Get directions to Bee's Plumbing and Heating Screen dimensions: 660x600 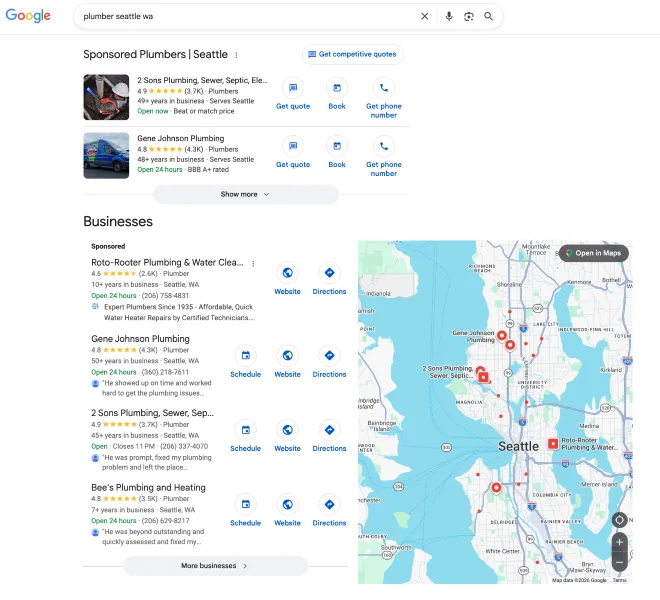329,510
